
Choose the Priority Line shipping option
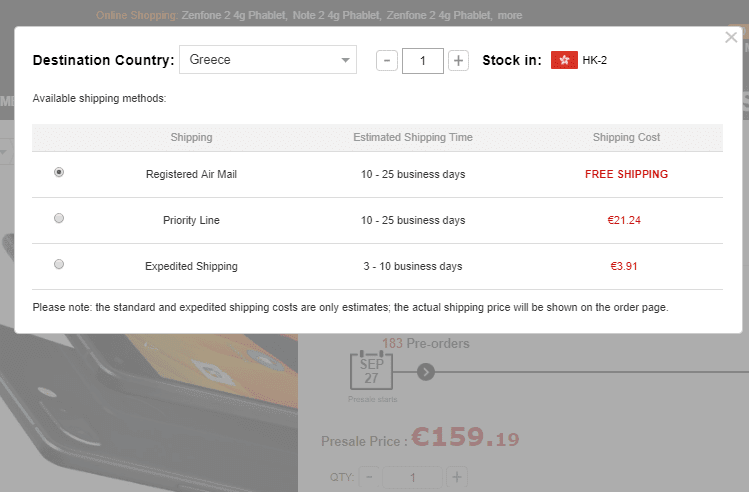coord(59,218)
